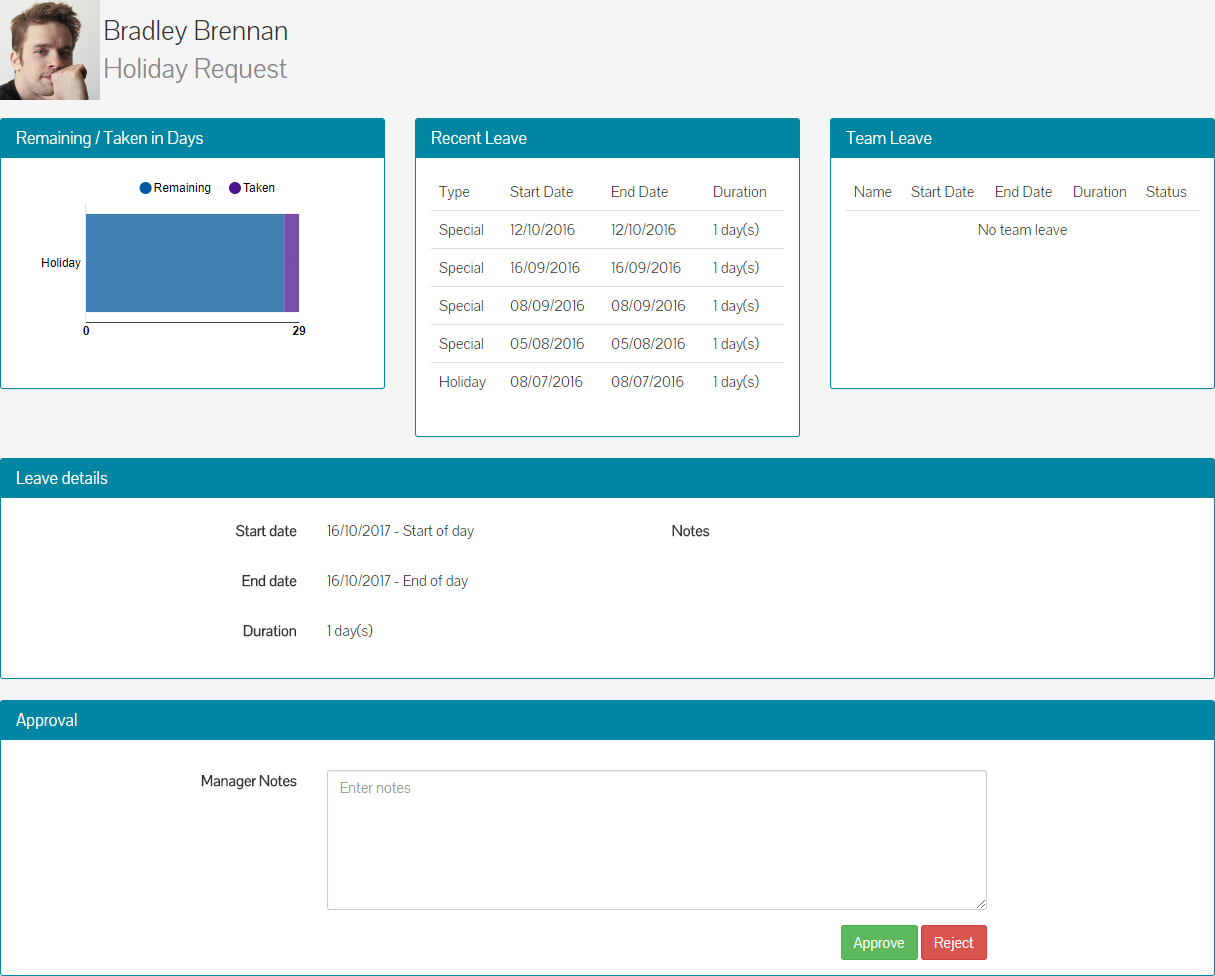Select Start Date column in Recent Leave
The image size is (1215, 976).
541,192
